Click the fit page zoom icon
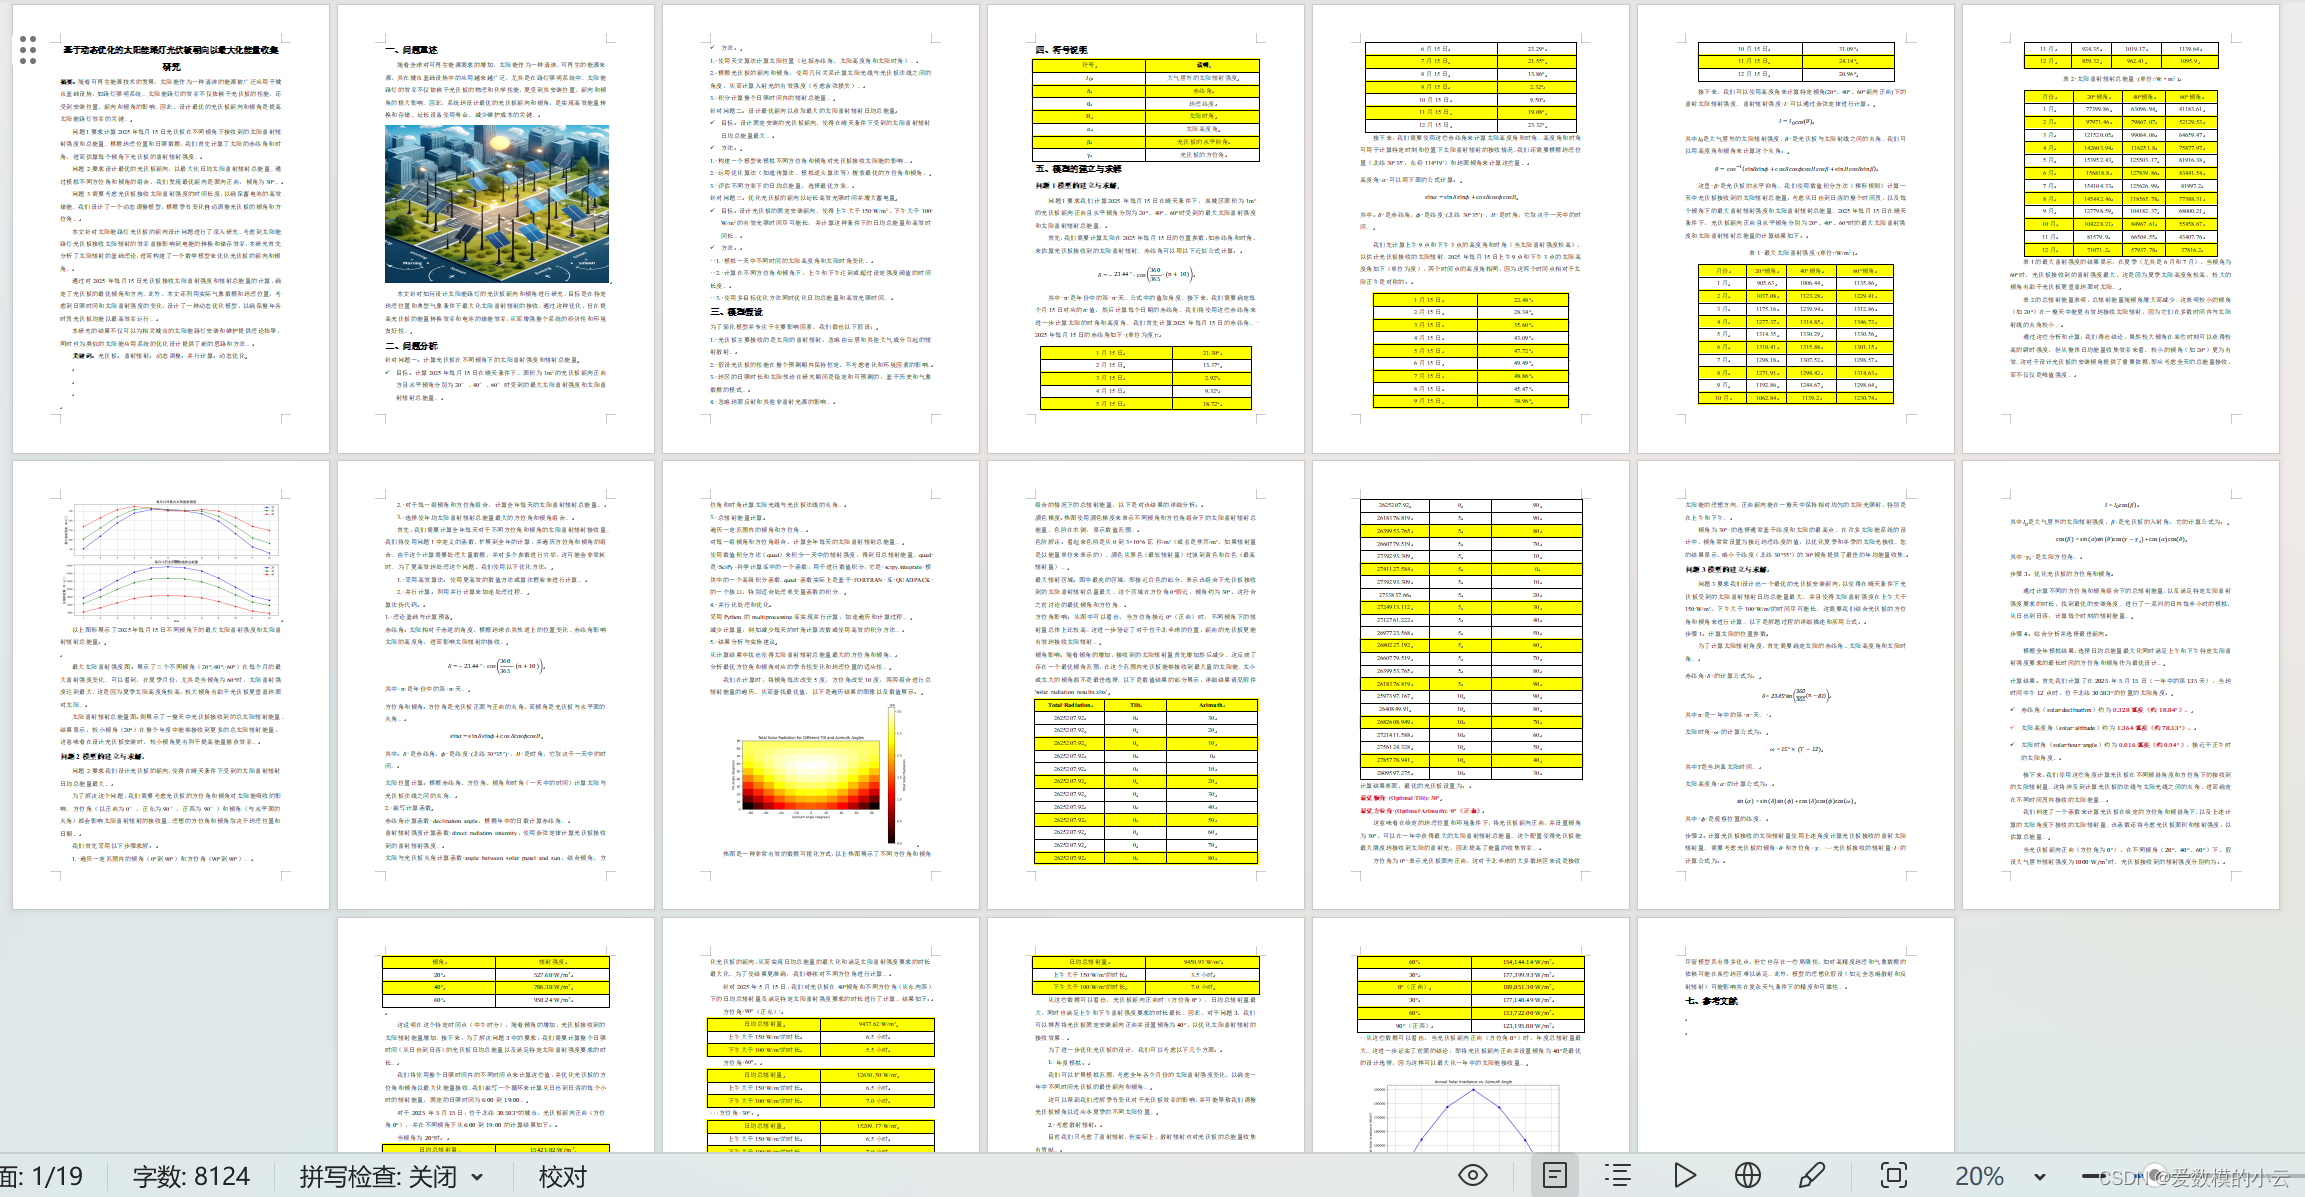 tap(1893, 1175)
